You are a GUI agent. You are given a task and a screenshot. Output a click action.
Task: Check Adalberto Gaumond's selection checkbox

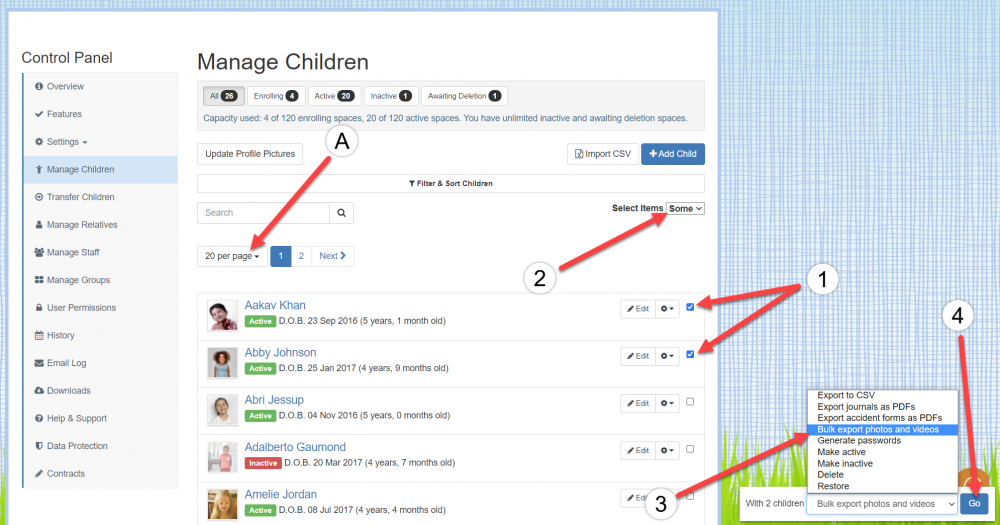690,449
